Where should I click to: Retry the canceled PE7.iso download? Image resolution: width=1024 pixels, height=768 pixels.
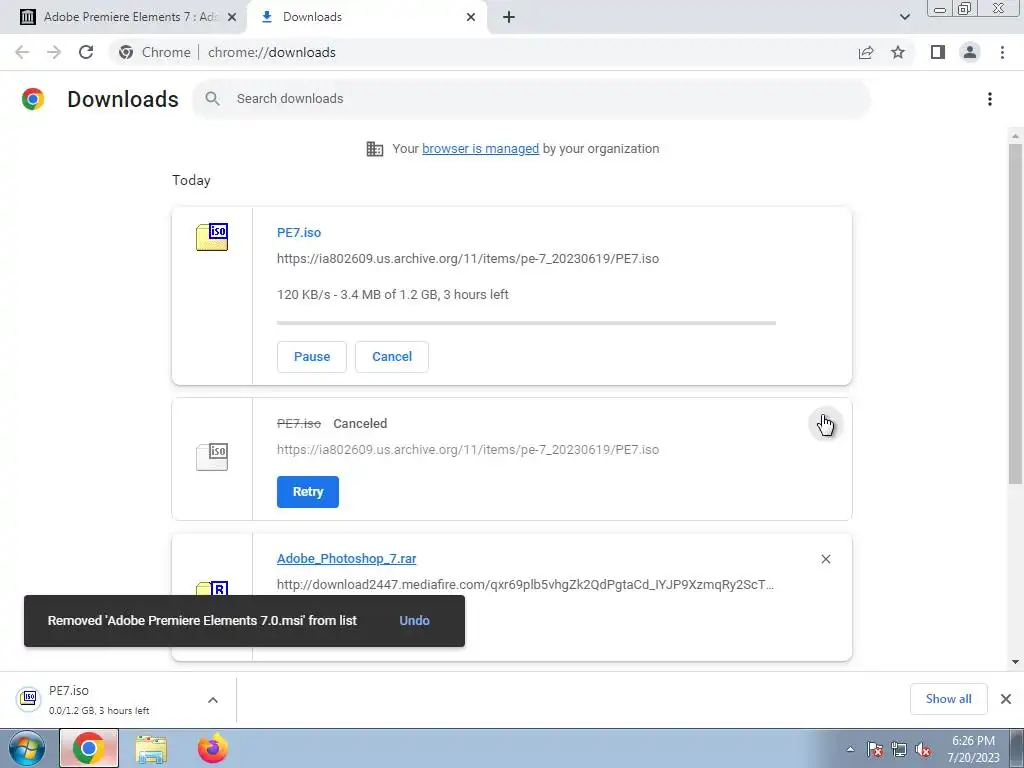point(308,492)
